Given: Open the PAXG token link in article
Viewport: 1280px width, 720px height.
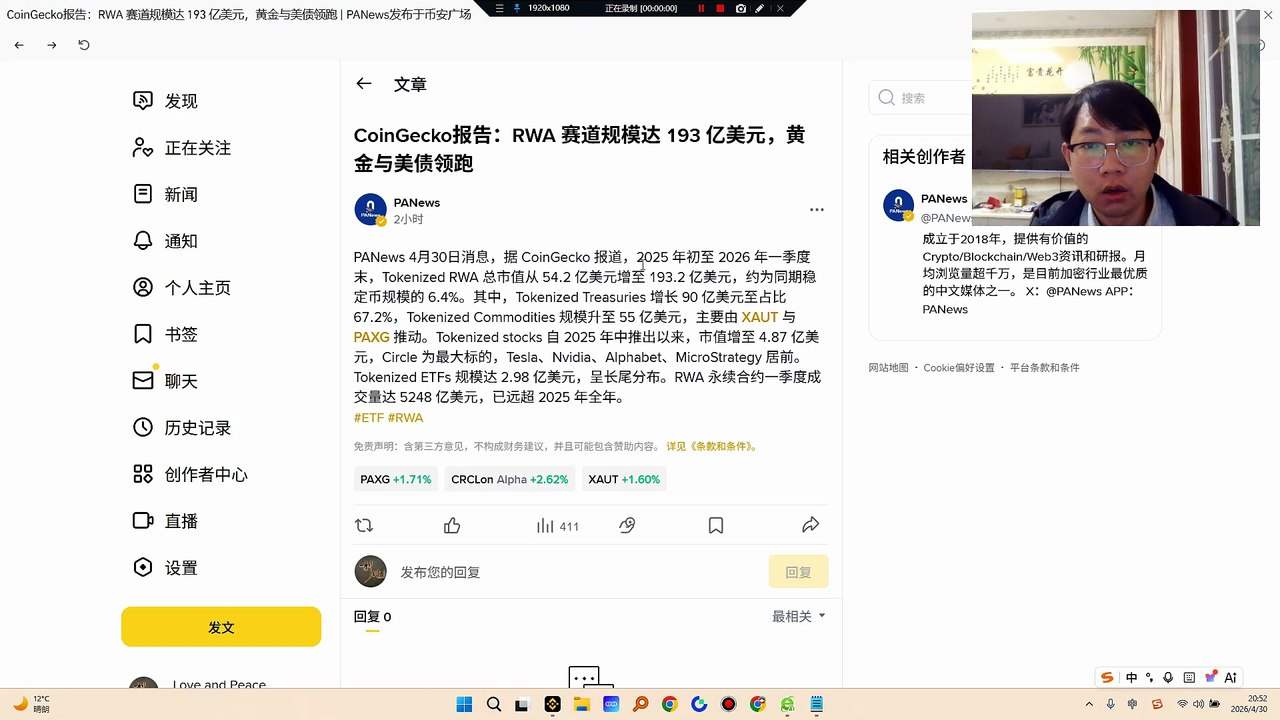Looking at the screenshot, I should click(372, 337).
